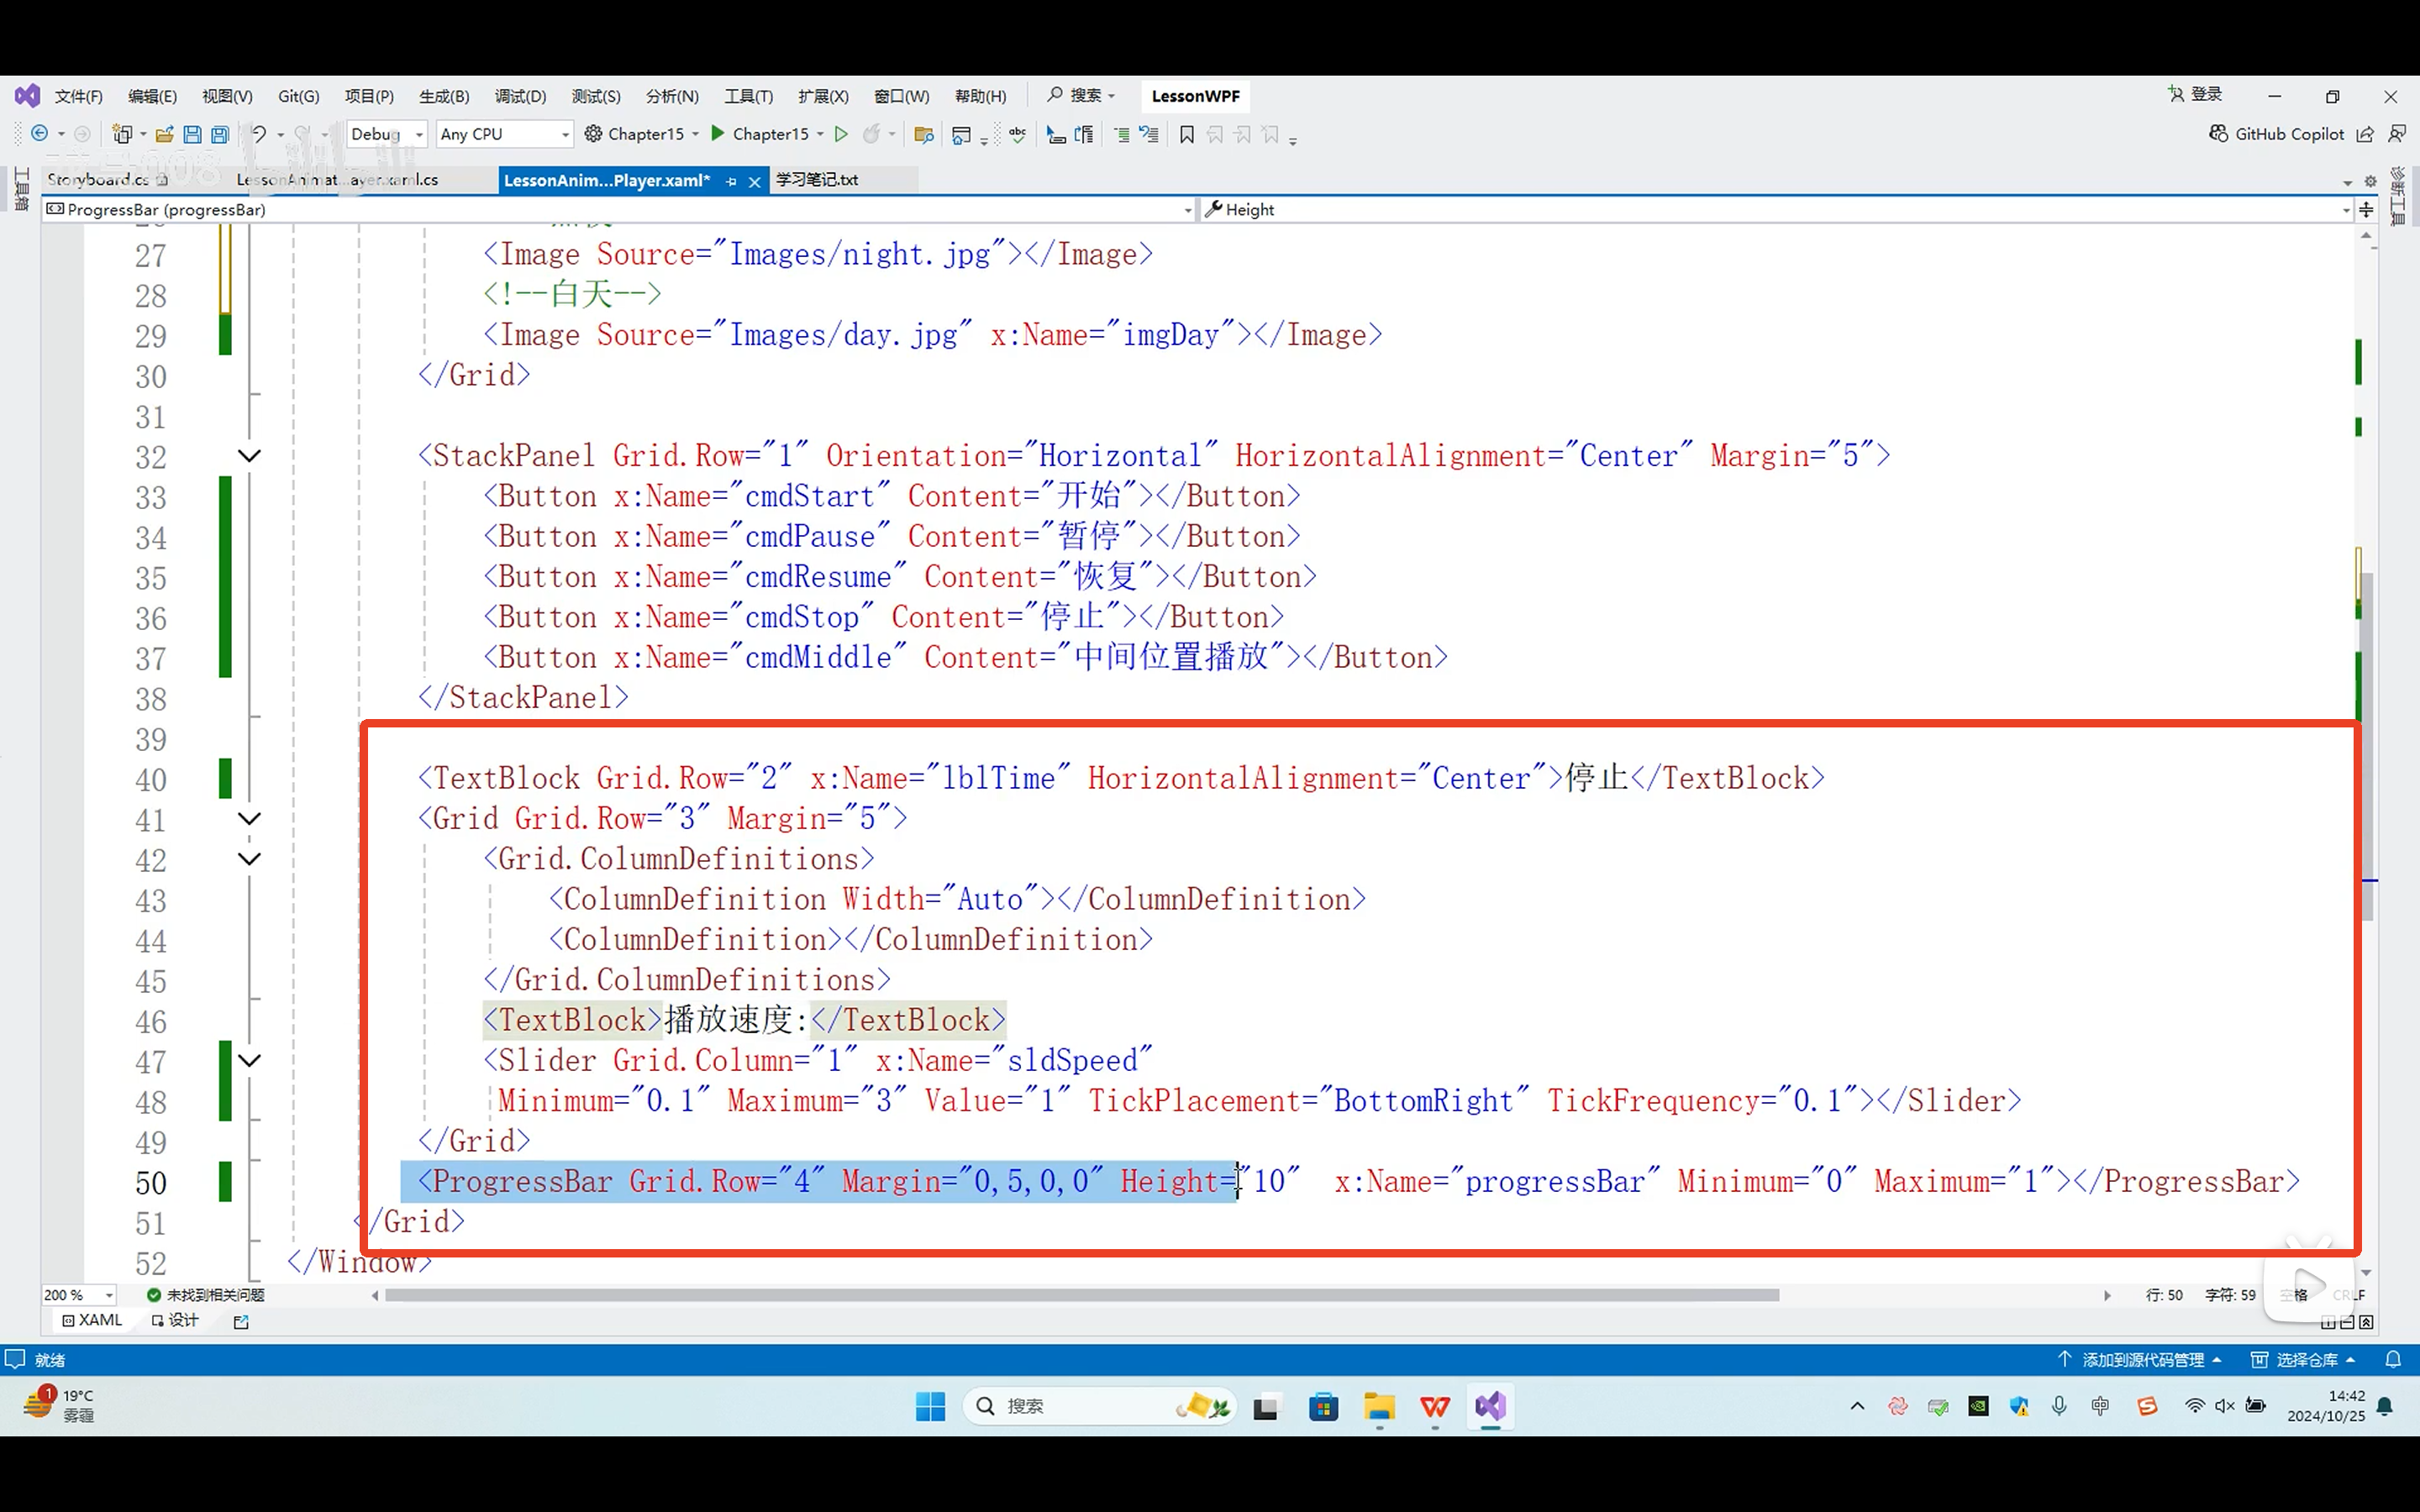The height and width of the screenshot is (1512, 2420).
Task: Collapse the StackPanel at line 32
Action: pos(249,456)
